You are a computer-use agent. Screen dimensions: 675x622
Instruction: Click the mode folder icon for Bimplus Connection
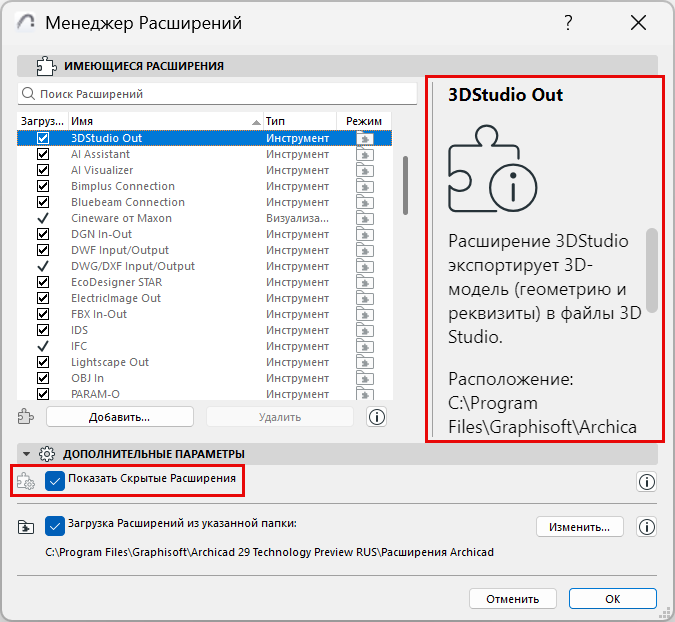click(x=365, y=186)
